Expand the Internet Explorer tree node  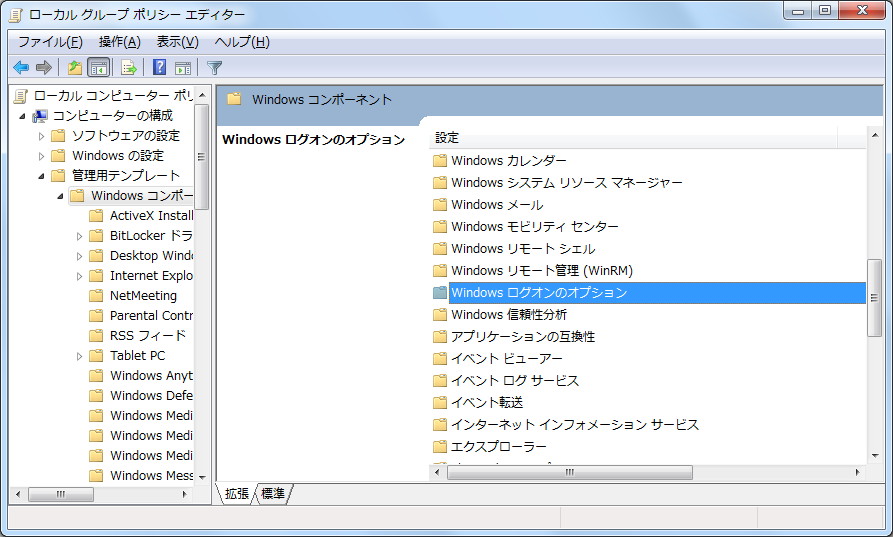point(79,276)
